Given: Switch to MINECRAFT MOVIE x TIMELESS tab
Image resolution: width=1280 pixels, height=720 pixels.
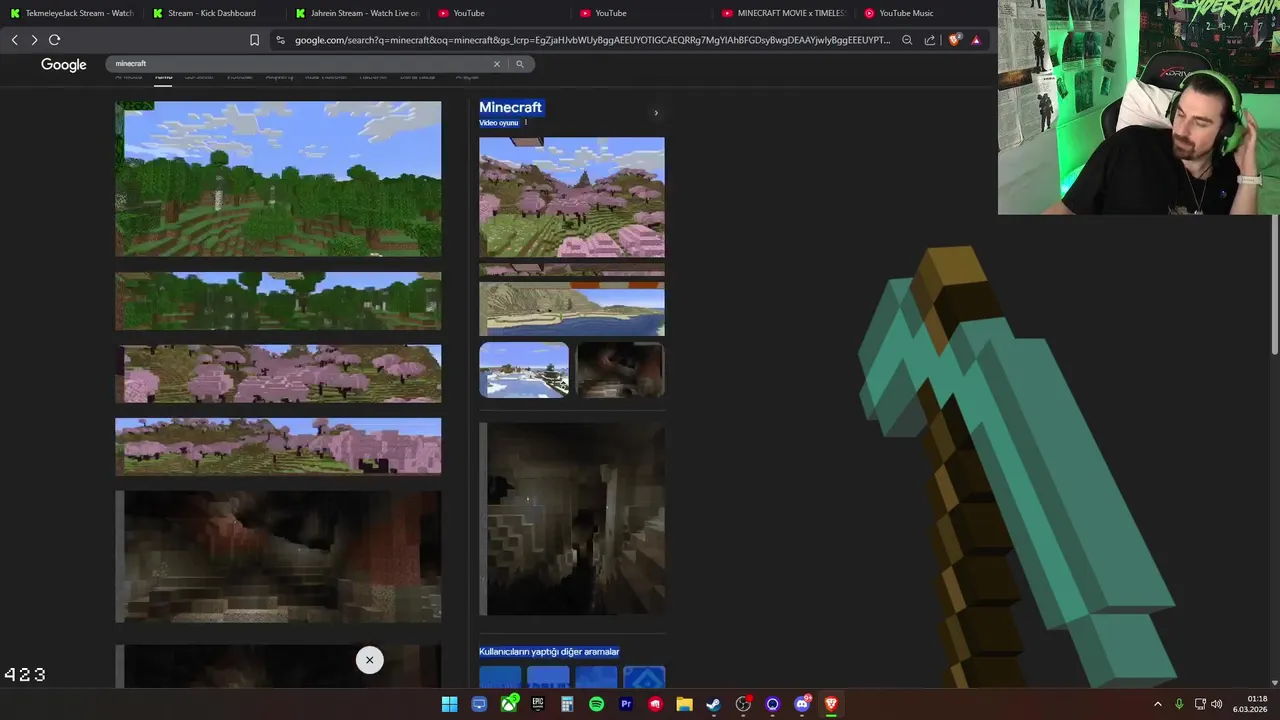Looking at the screenshot, I should click(x=783, y=13).
